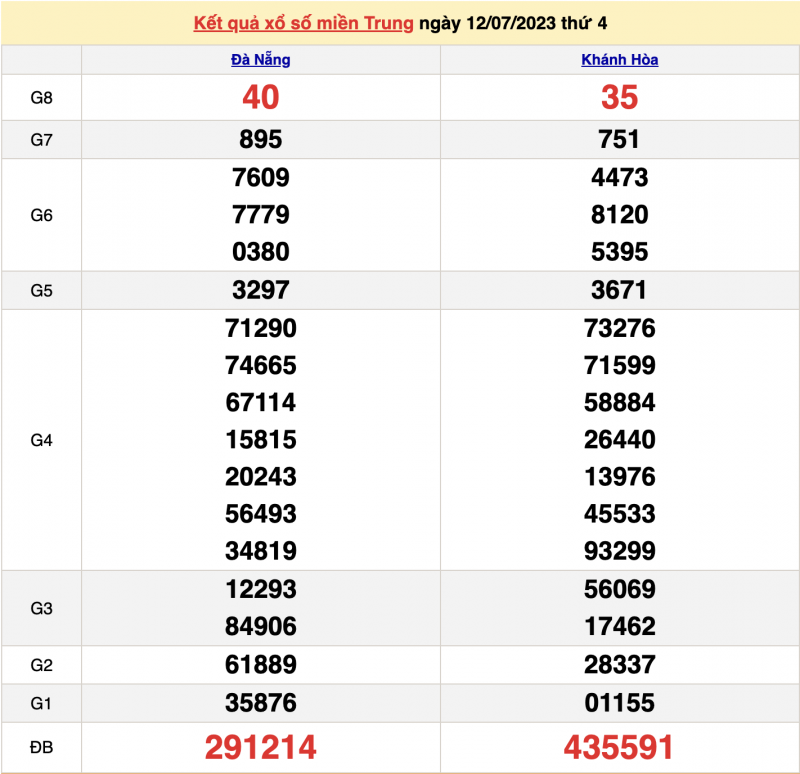
Task: Click the G1 number 01155
Action: [619, 703]
